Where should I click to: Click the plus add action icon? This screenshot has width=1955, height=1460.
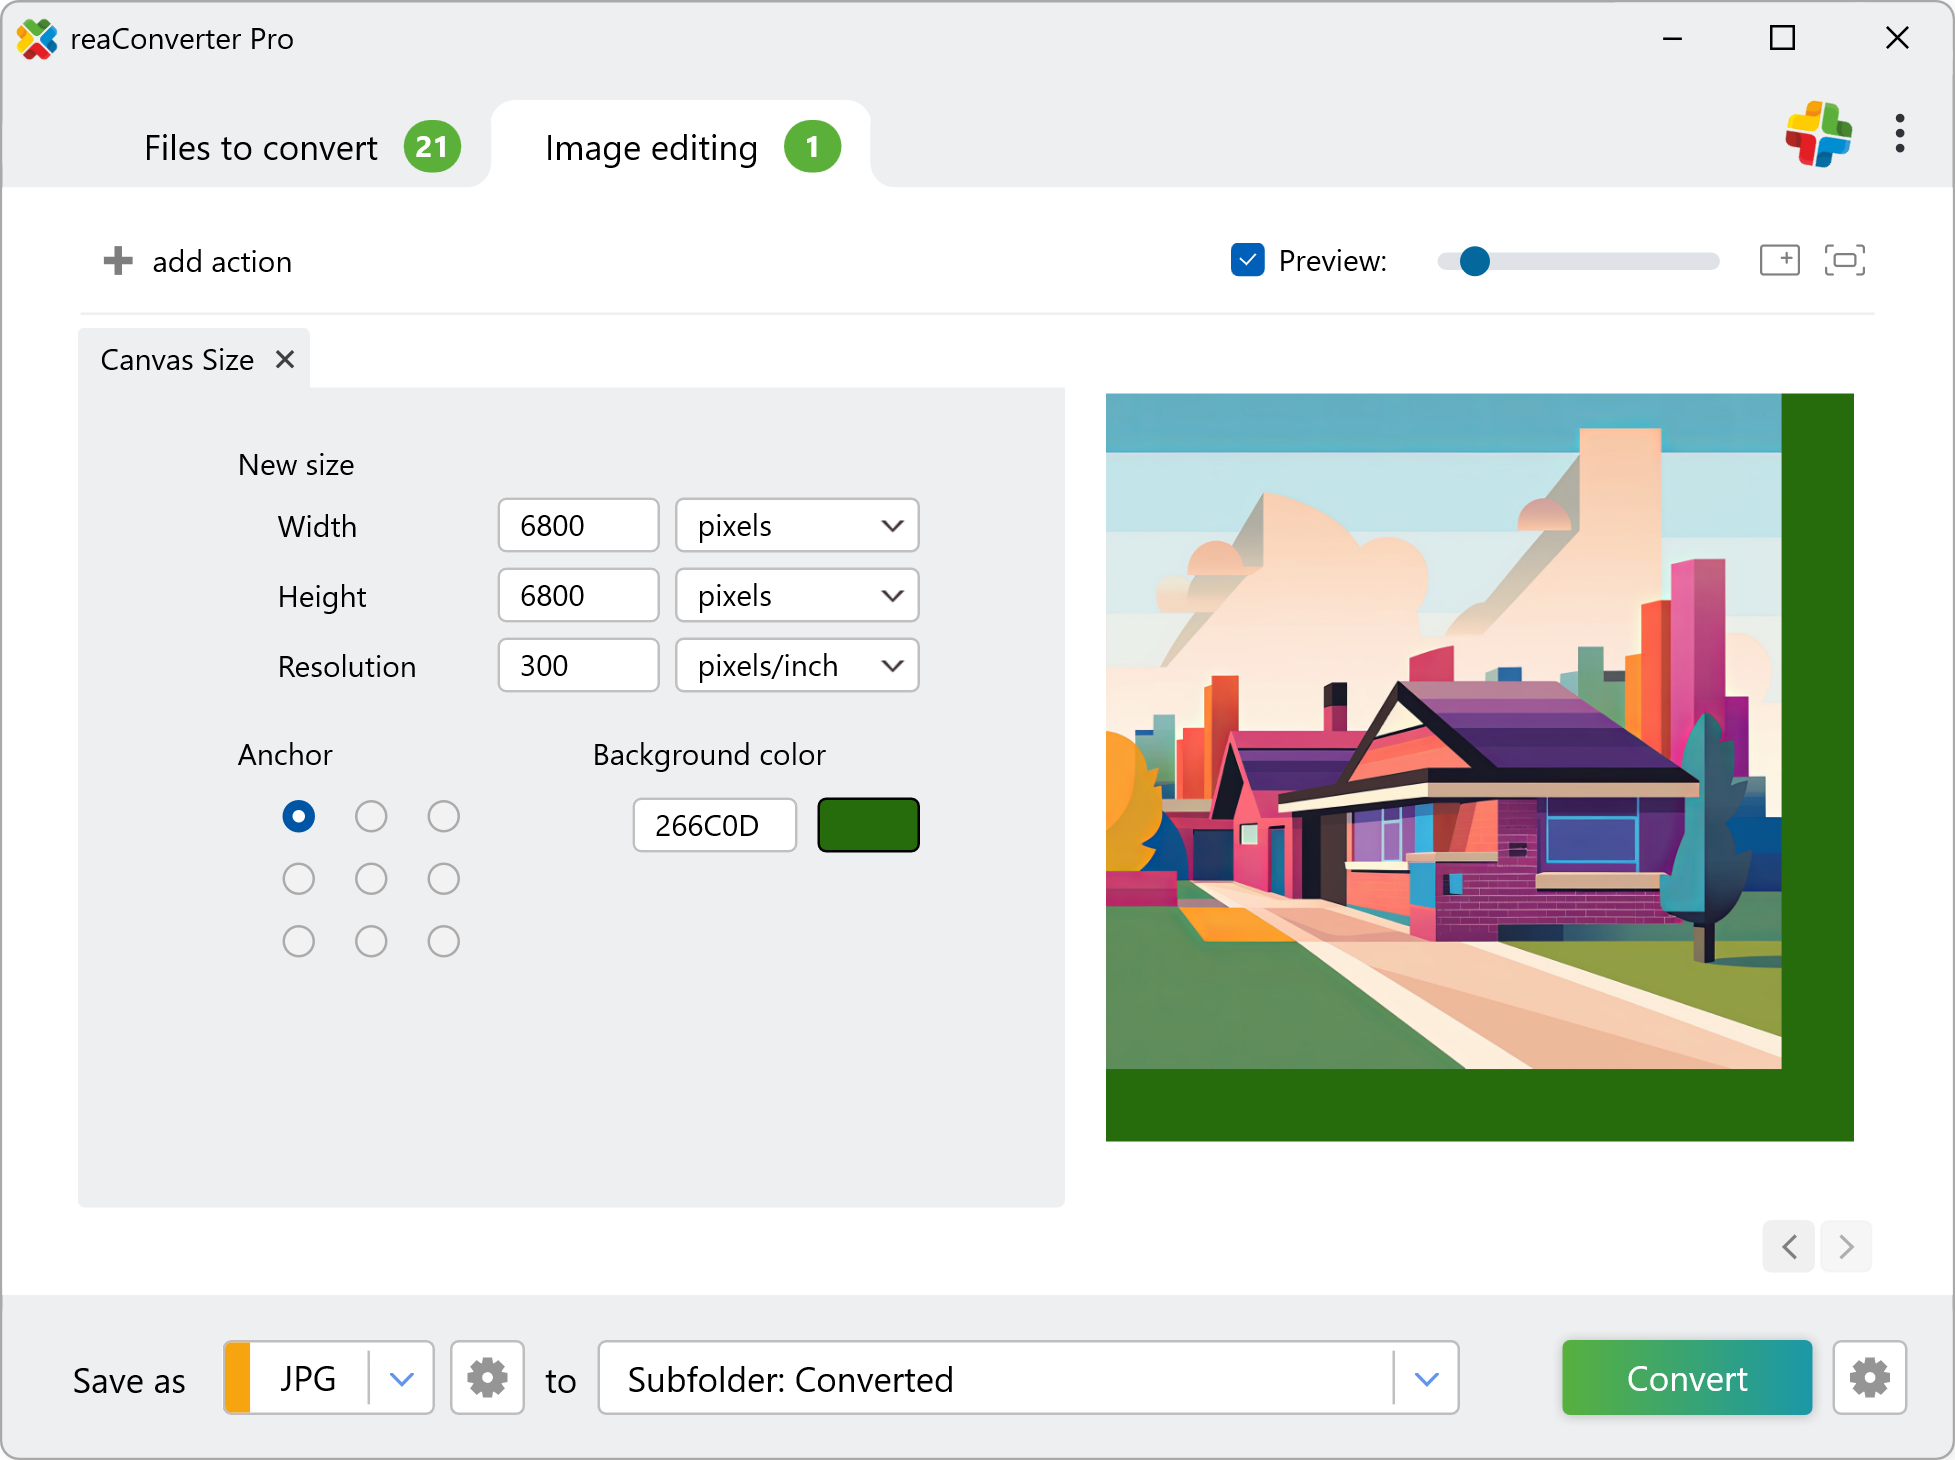click(x=118, y=261)
